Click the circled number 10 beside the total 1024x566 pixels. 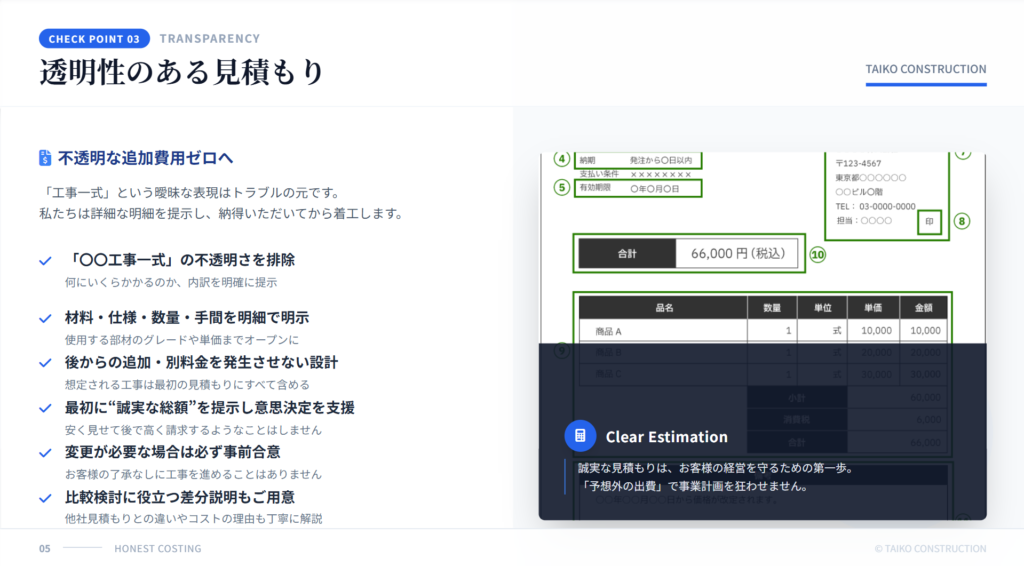click(818, 254)
